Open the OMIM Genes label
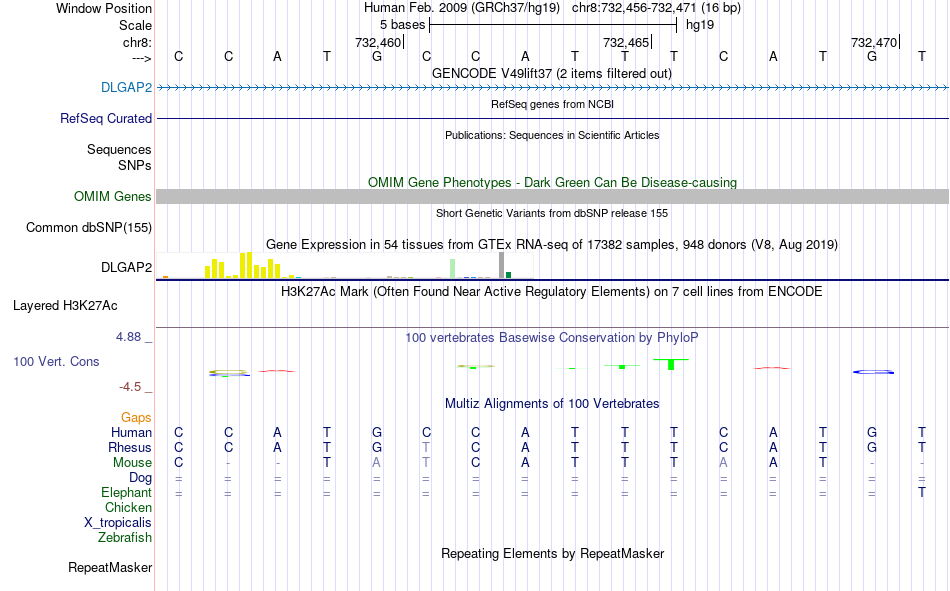Screen dimensions: 950x591 tap(112, 196)
